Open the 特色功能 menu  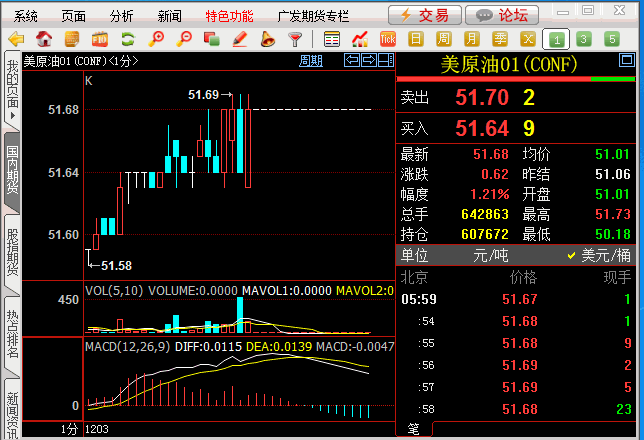point(230,16)
